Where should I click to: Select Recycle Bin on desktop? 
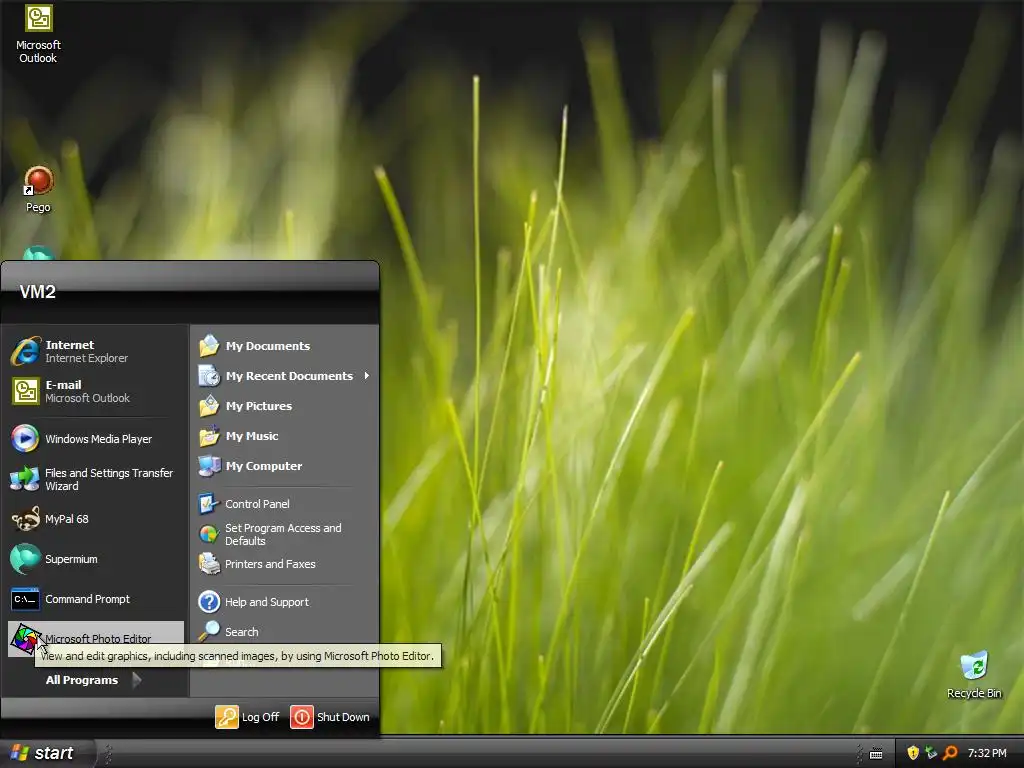point(974,675)
